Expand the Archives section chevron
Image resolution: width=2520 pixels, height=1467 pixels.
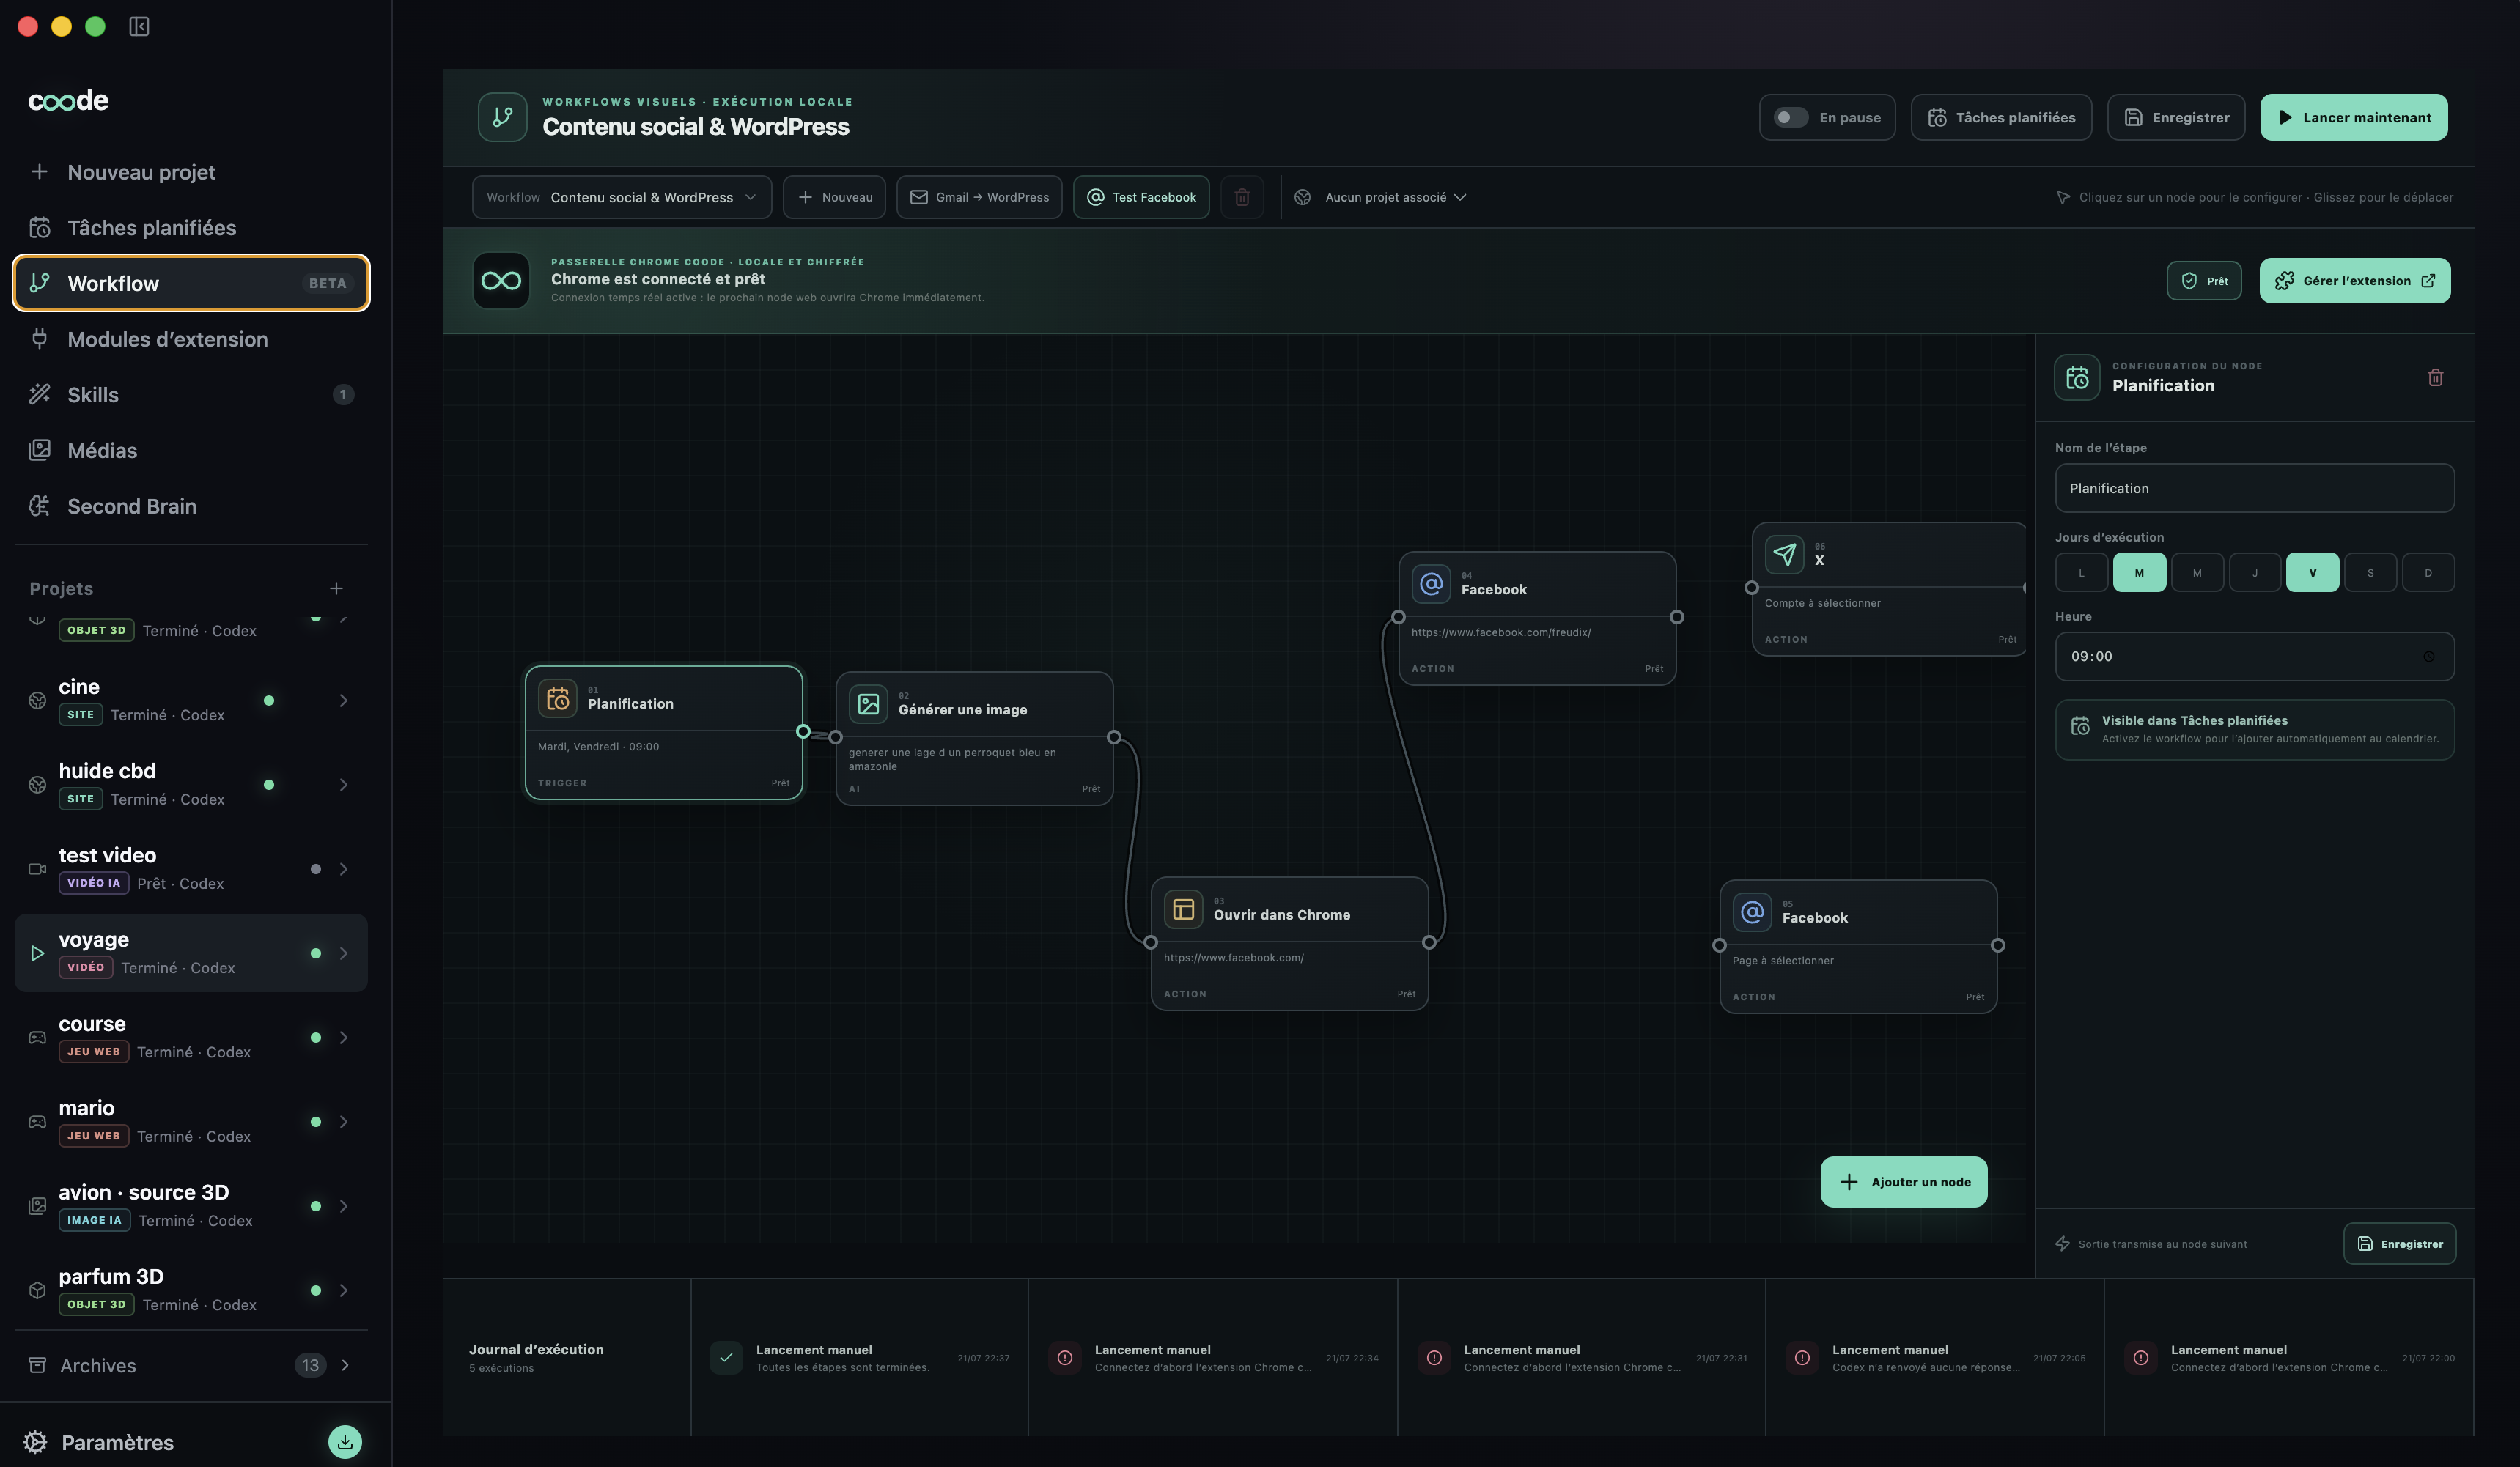coord(345,1365)
